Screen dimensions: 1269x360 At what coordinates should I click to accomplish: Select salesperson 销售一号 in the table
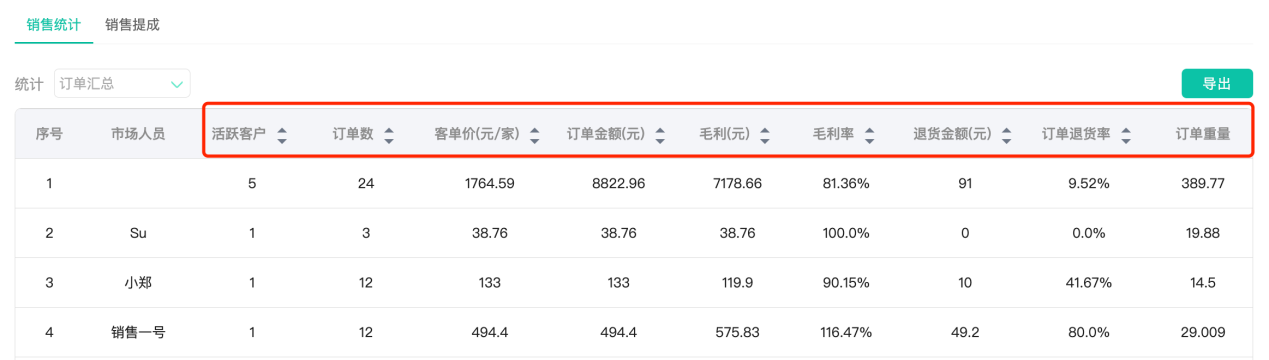point(138,332)
